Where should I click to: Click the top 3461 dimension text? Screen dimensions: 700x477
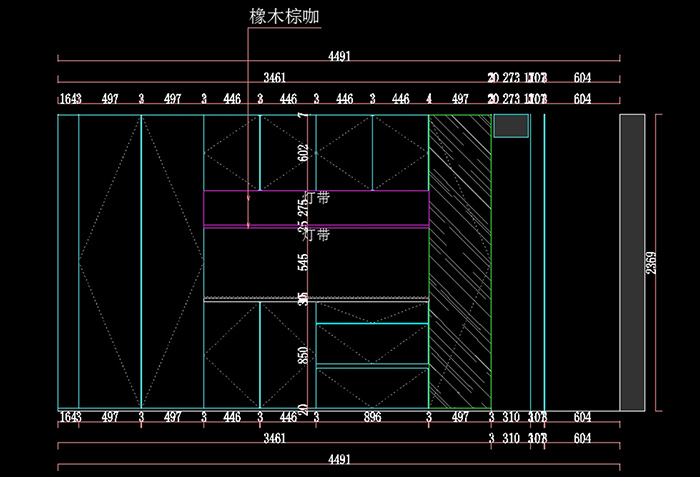pos(274,78)
